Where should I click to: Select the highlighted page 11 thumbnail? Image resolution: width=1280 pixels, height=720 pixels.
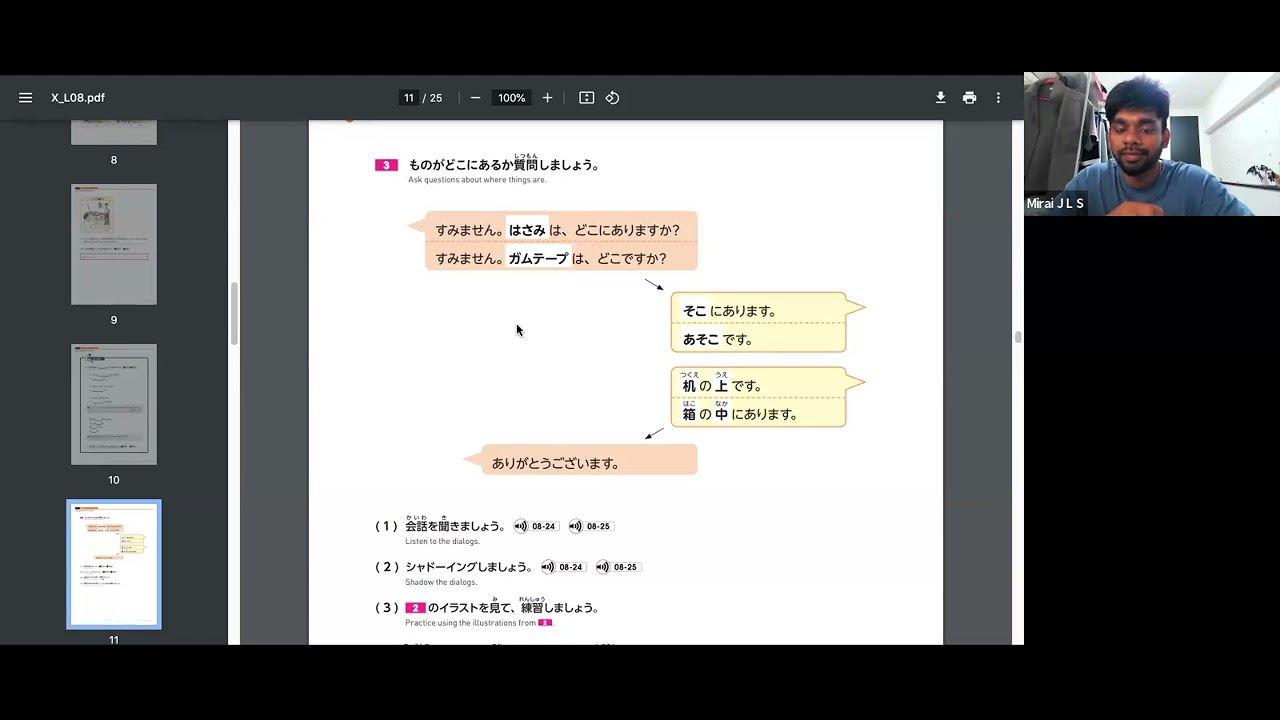(x=114, y=564)
